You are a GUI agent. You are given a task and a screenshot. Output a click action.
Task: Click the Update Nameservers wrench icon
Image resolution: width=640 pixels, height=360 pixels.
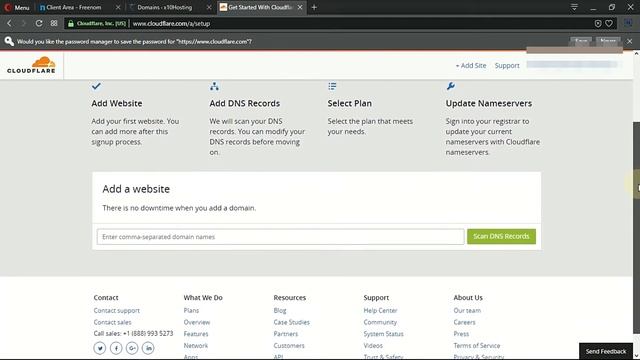(x=451, y=86)
